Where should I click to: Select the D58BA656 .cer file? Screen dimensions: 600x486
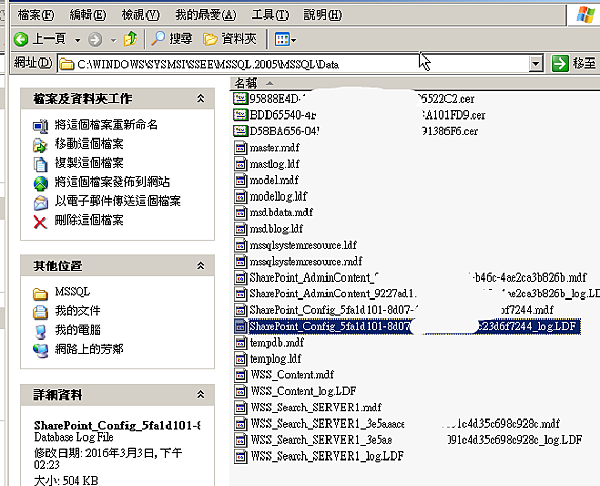[x=364, y=131]
